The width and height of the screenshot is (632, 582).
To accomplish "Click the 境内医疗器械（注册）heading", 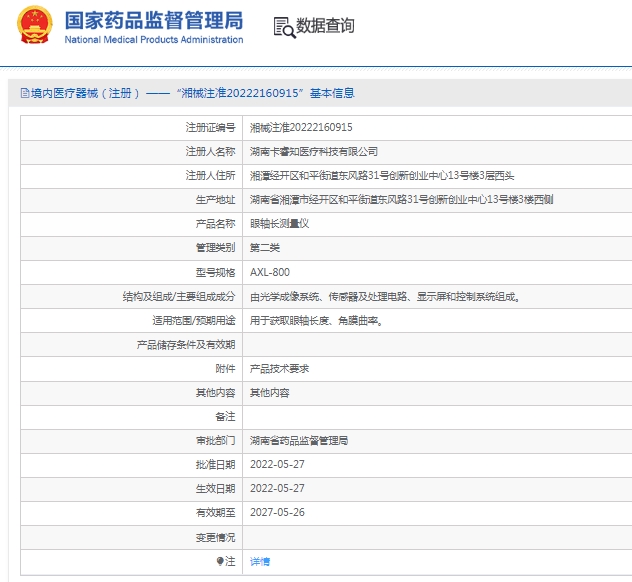I will pos(85,94).
